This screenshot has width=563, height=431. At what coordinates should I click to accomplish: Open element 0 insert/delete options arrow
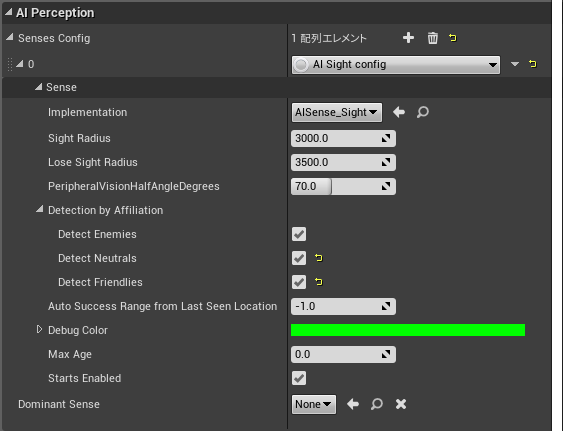coord(515,64)
